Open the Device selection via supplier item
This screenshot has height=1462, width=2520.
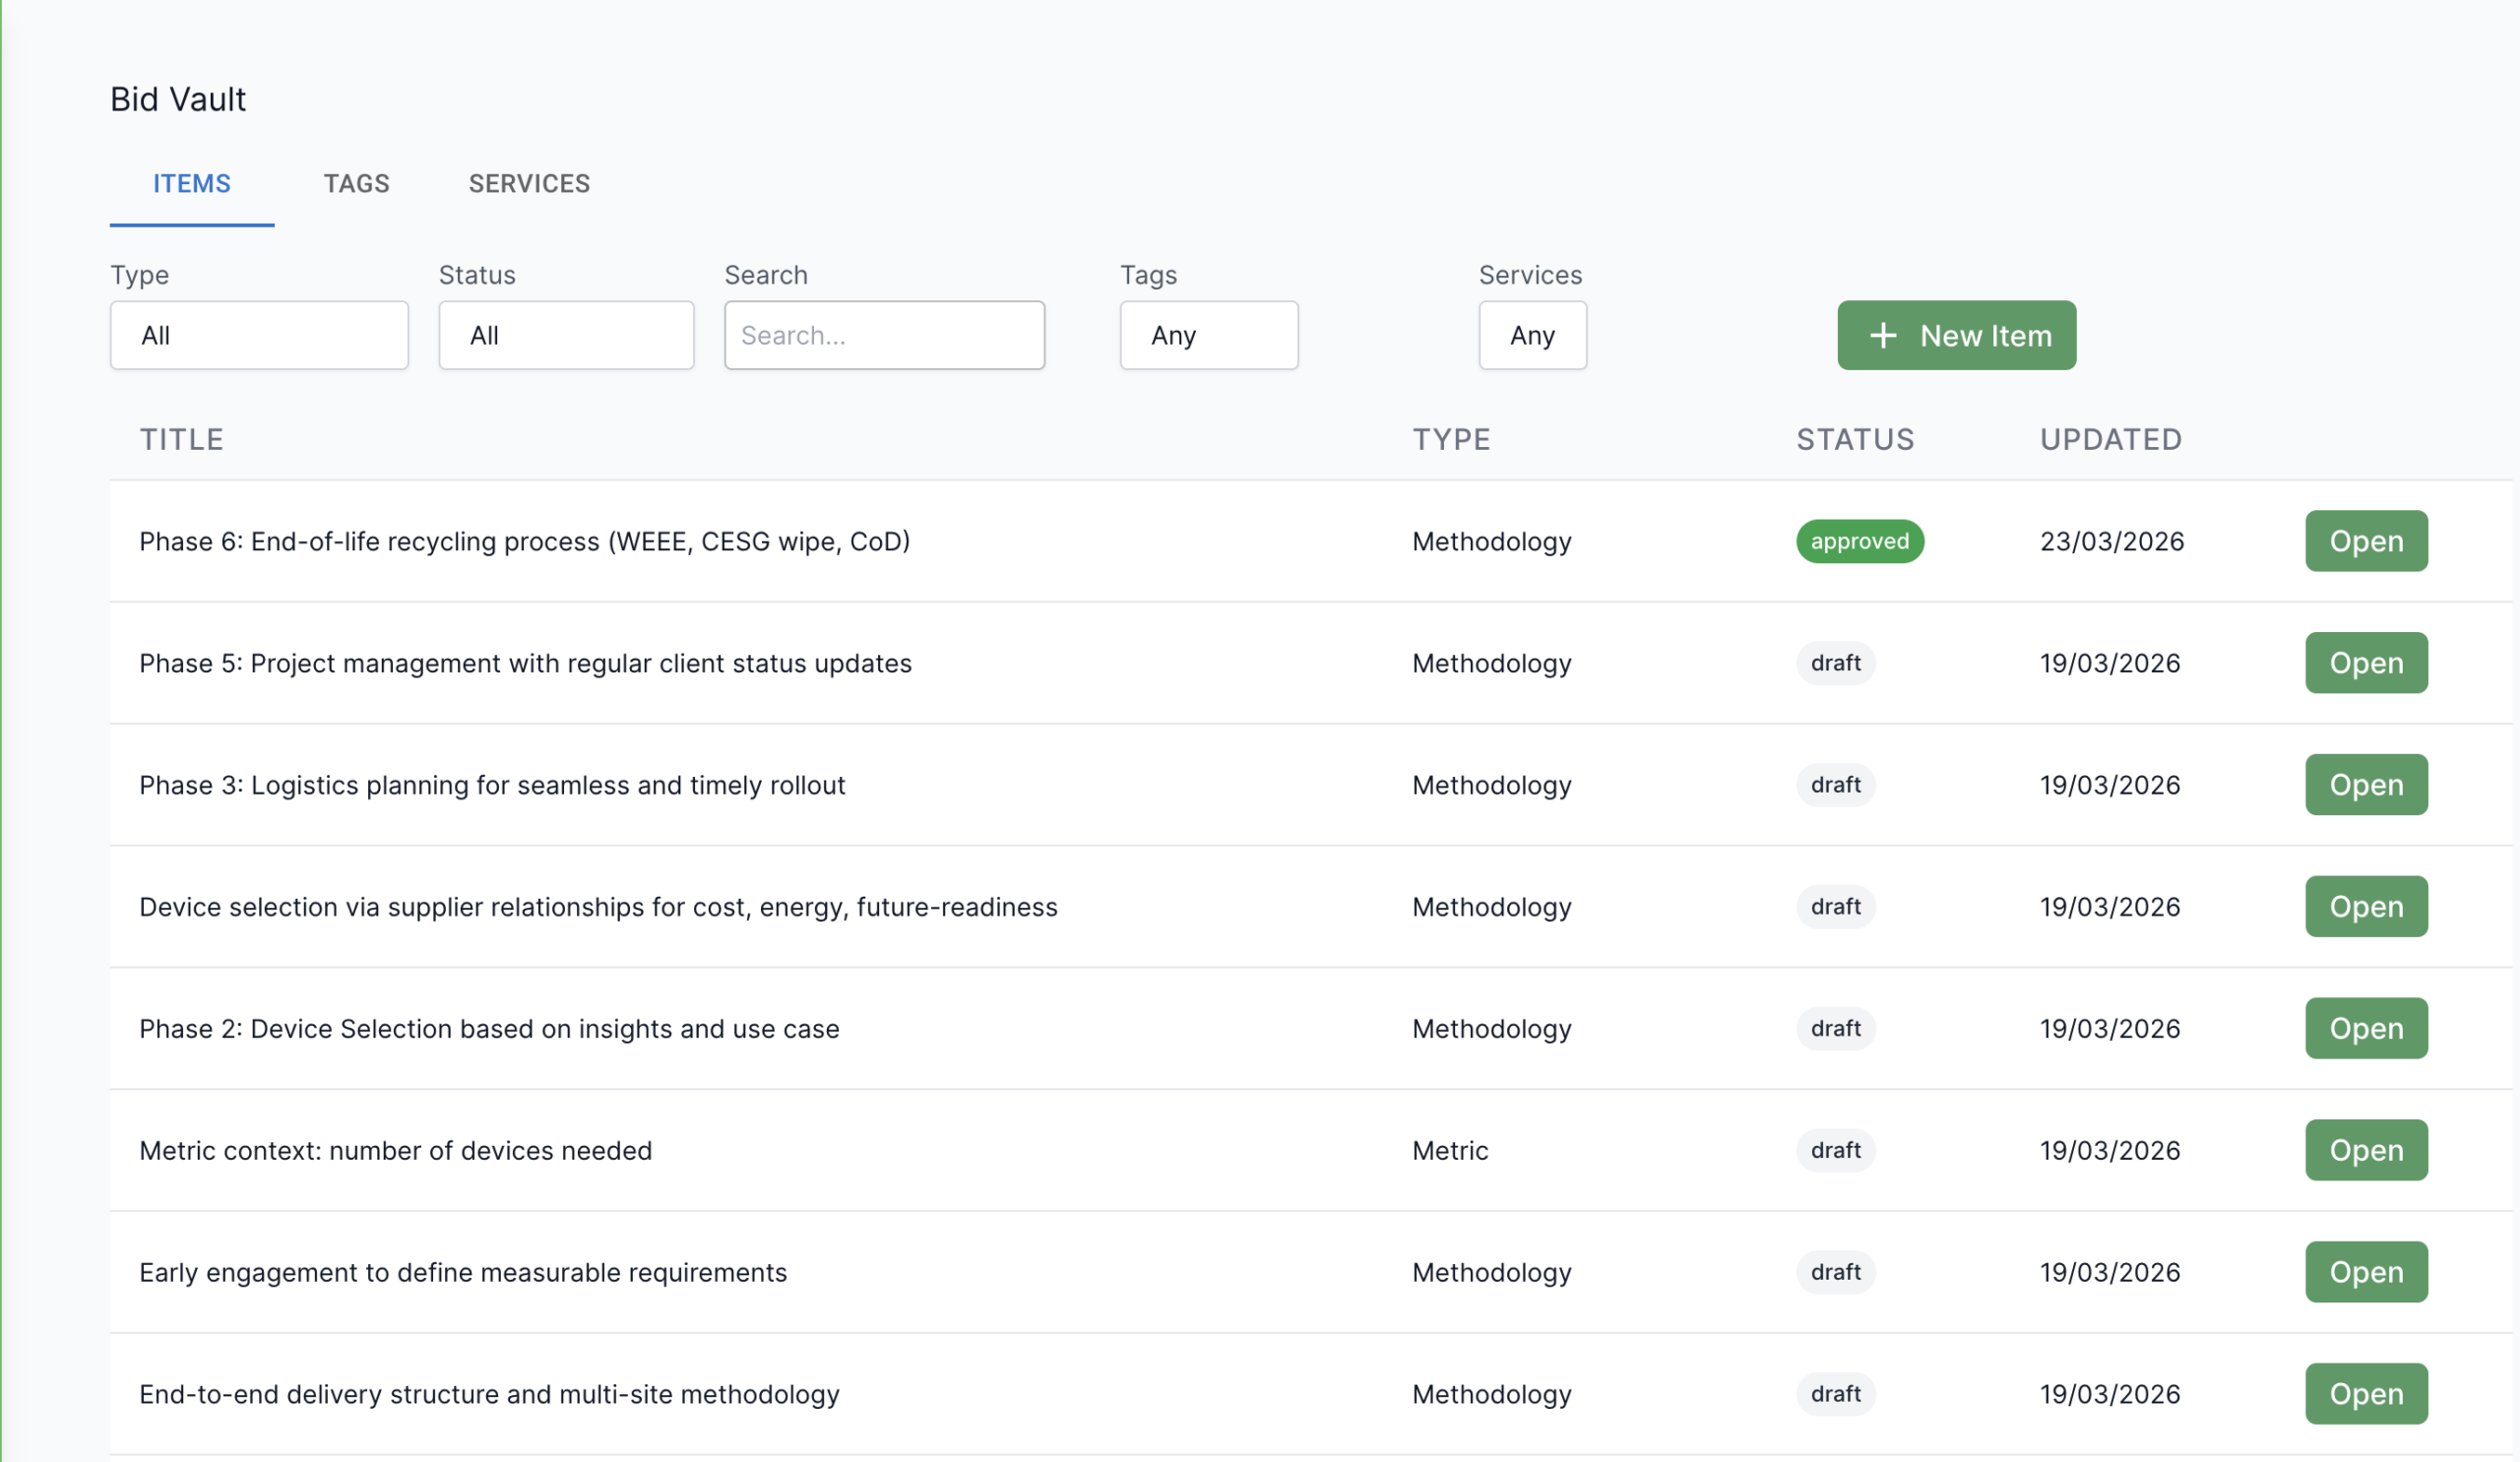[x=2365, y=907]
